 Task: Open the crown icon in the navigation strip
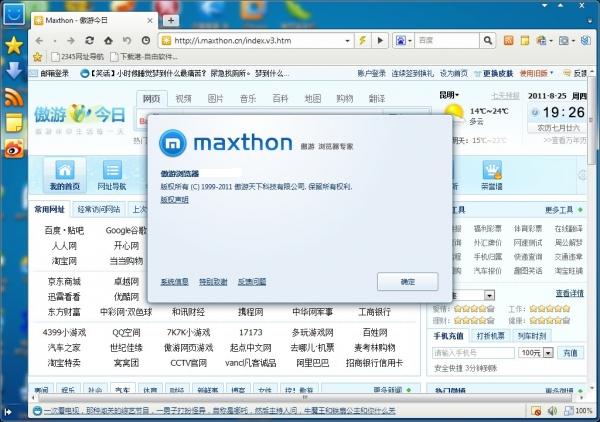(492, 170)
